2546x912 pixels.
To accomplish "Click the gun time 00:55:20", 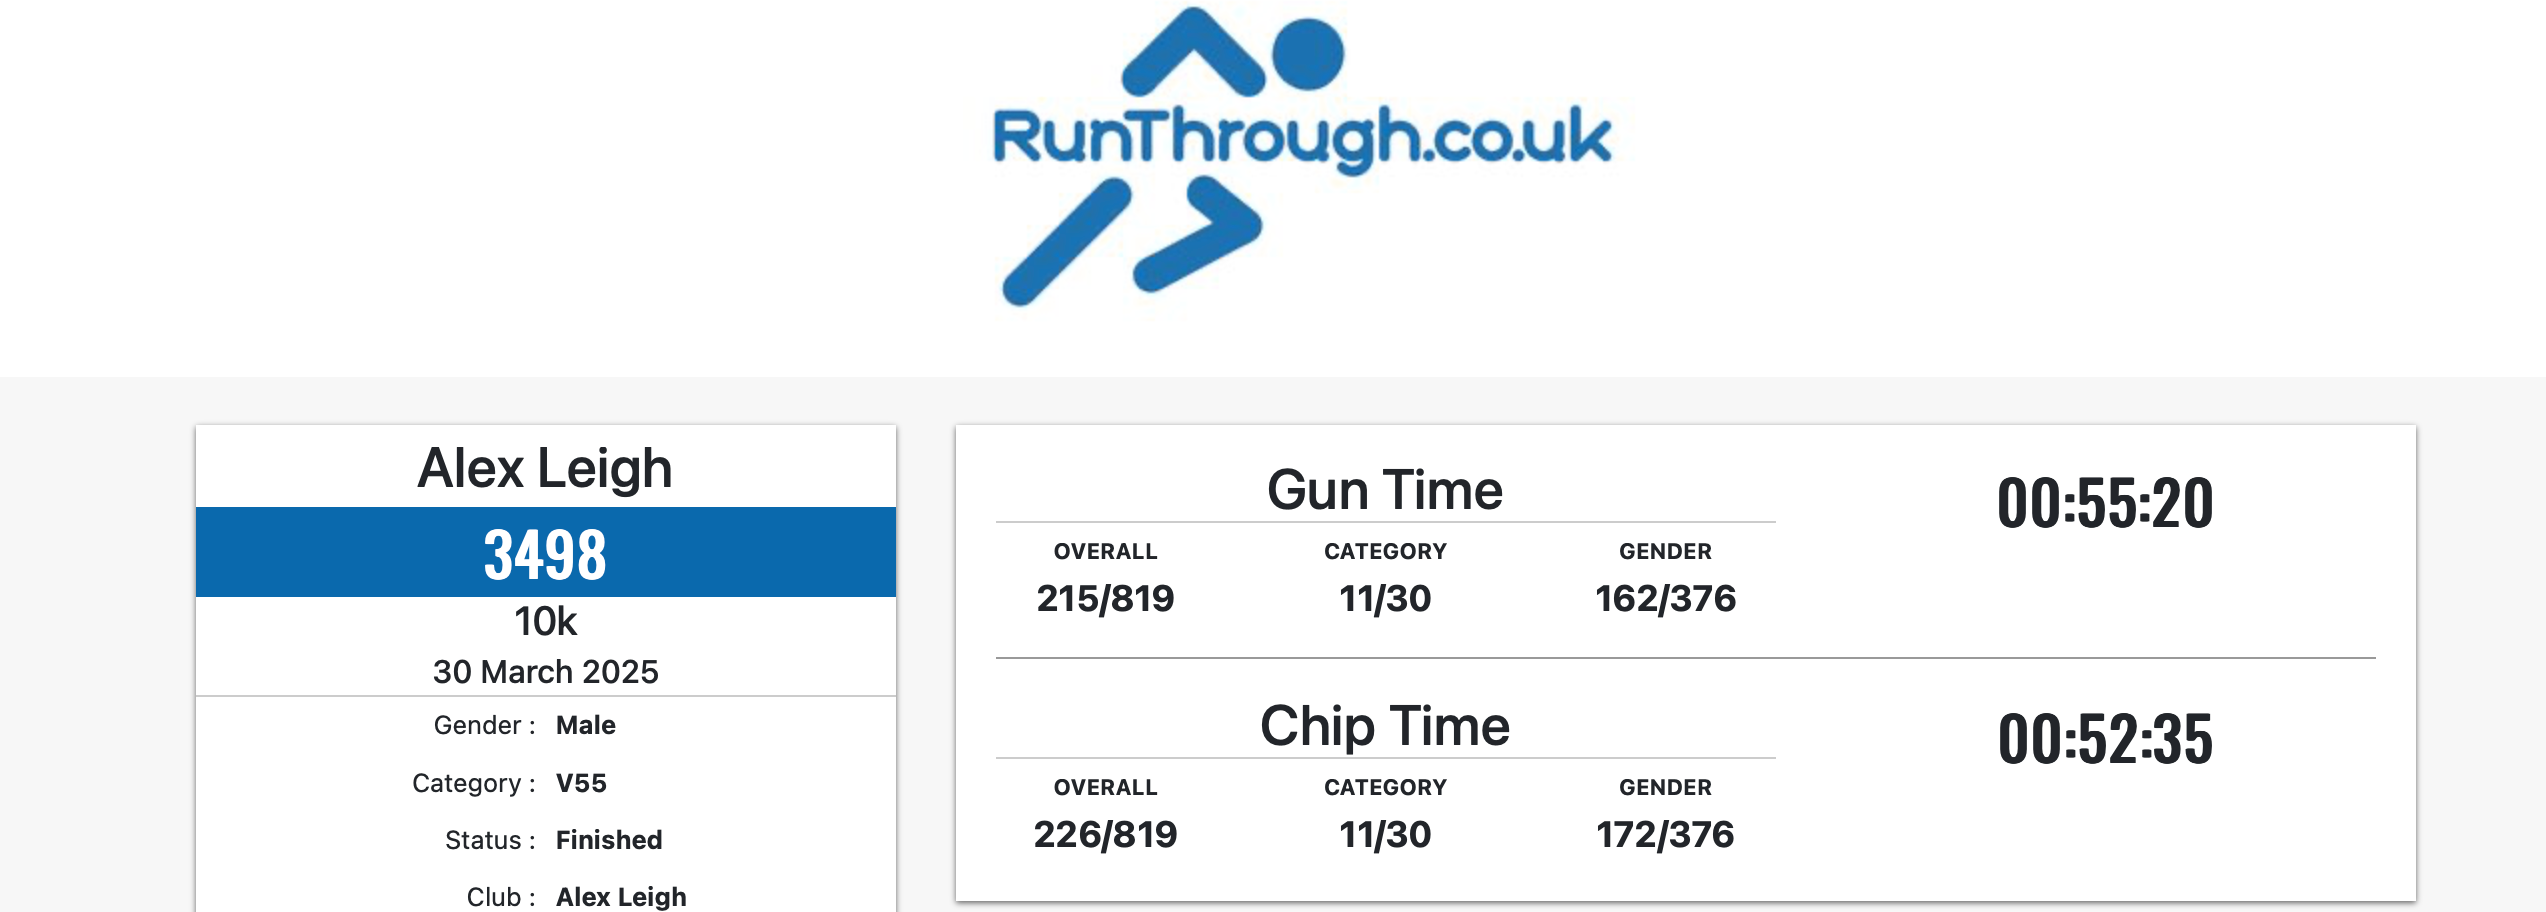I will (2104, 503).
